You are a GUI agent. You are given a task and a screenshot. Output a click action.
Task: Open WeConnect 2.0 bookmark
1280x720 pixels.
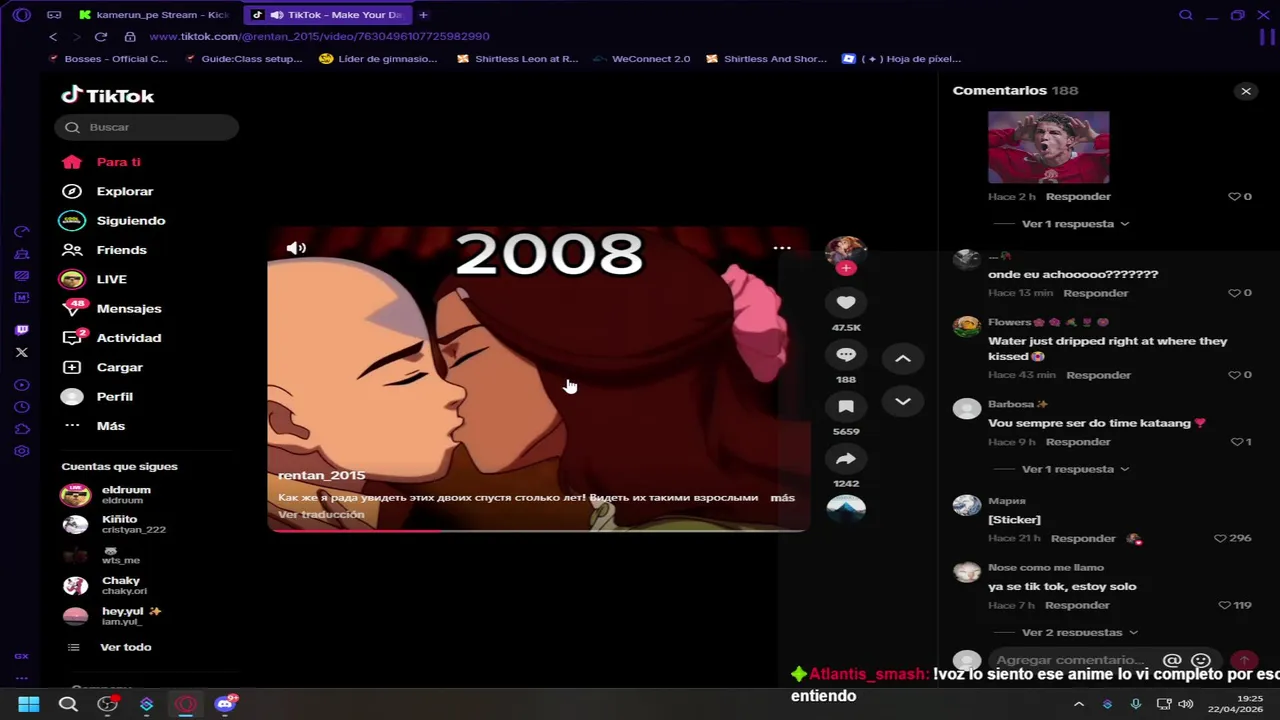tap(641, 59)
